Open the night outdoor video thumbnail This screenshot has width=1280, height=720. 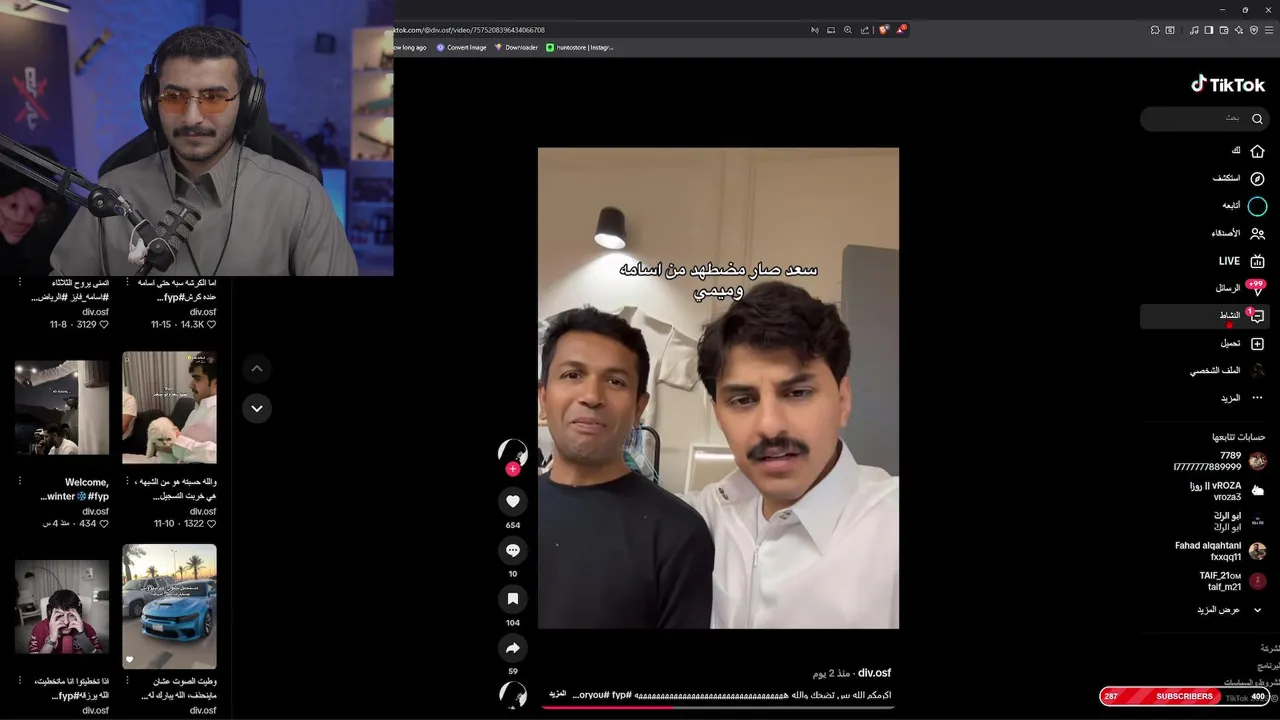point(62,407)
